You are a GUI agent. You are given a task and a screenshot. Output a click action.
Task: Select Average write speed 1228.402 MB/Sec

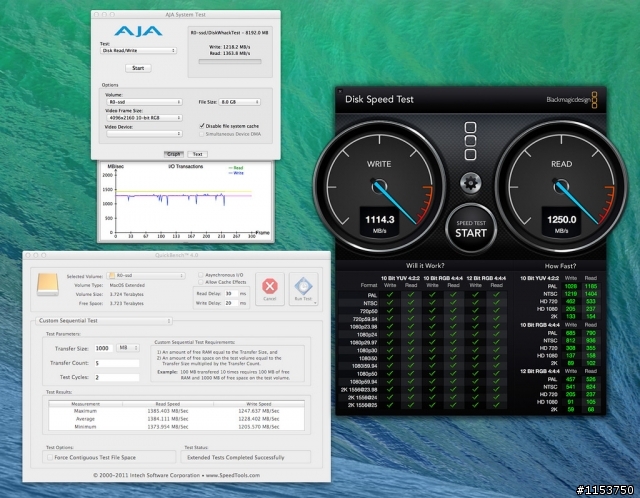(259, 419)
